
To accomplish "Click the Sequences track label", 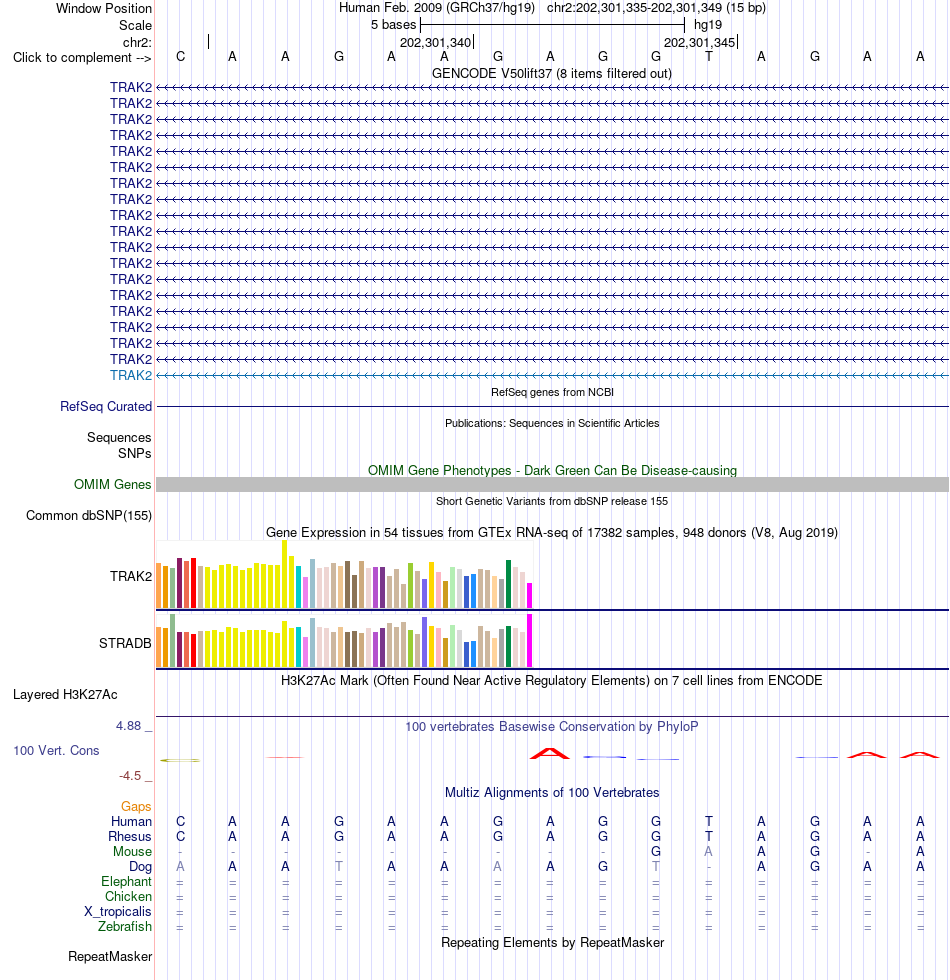I will tap(119, 438).
